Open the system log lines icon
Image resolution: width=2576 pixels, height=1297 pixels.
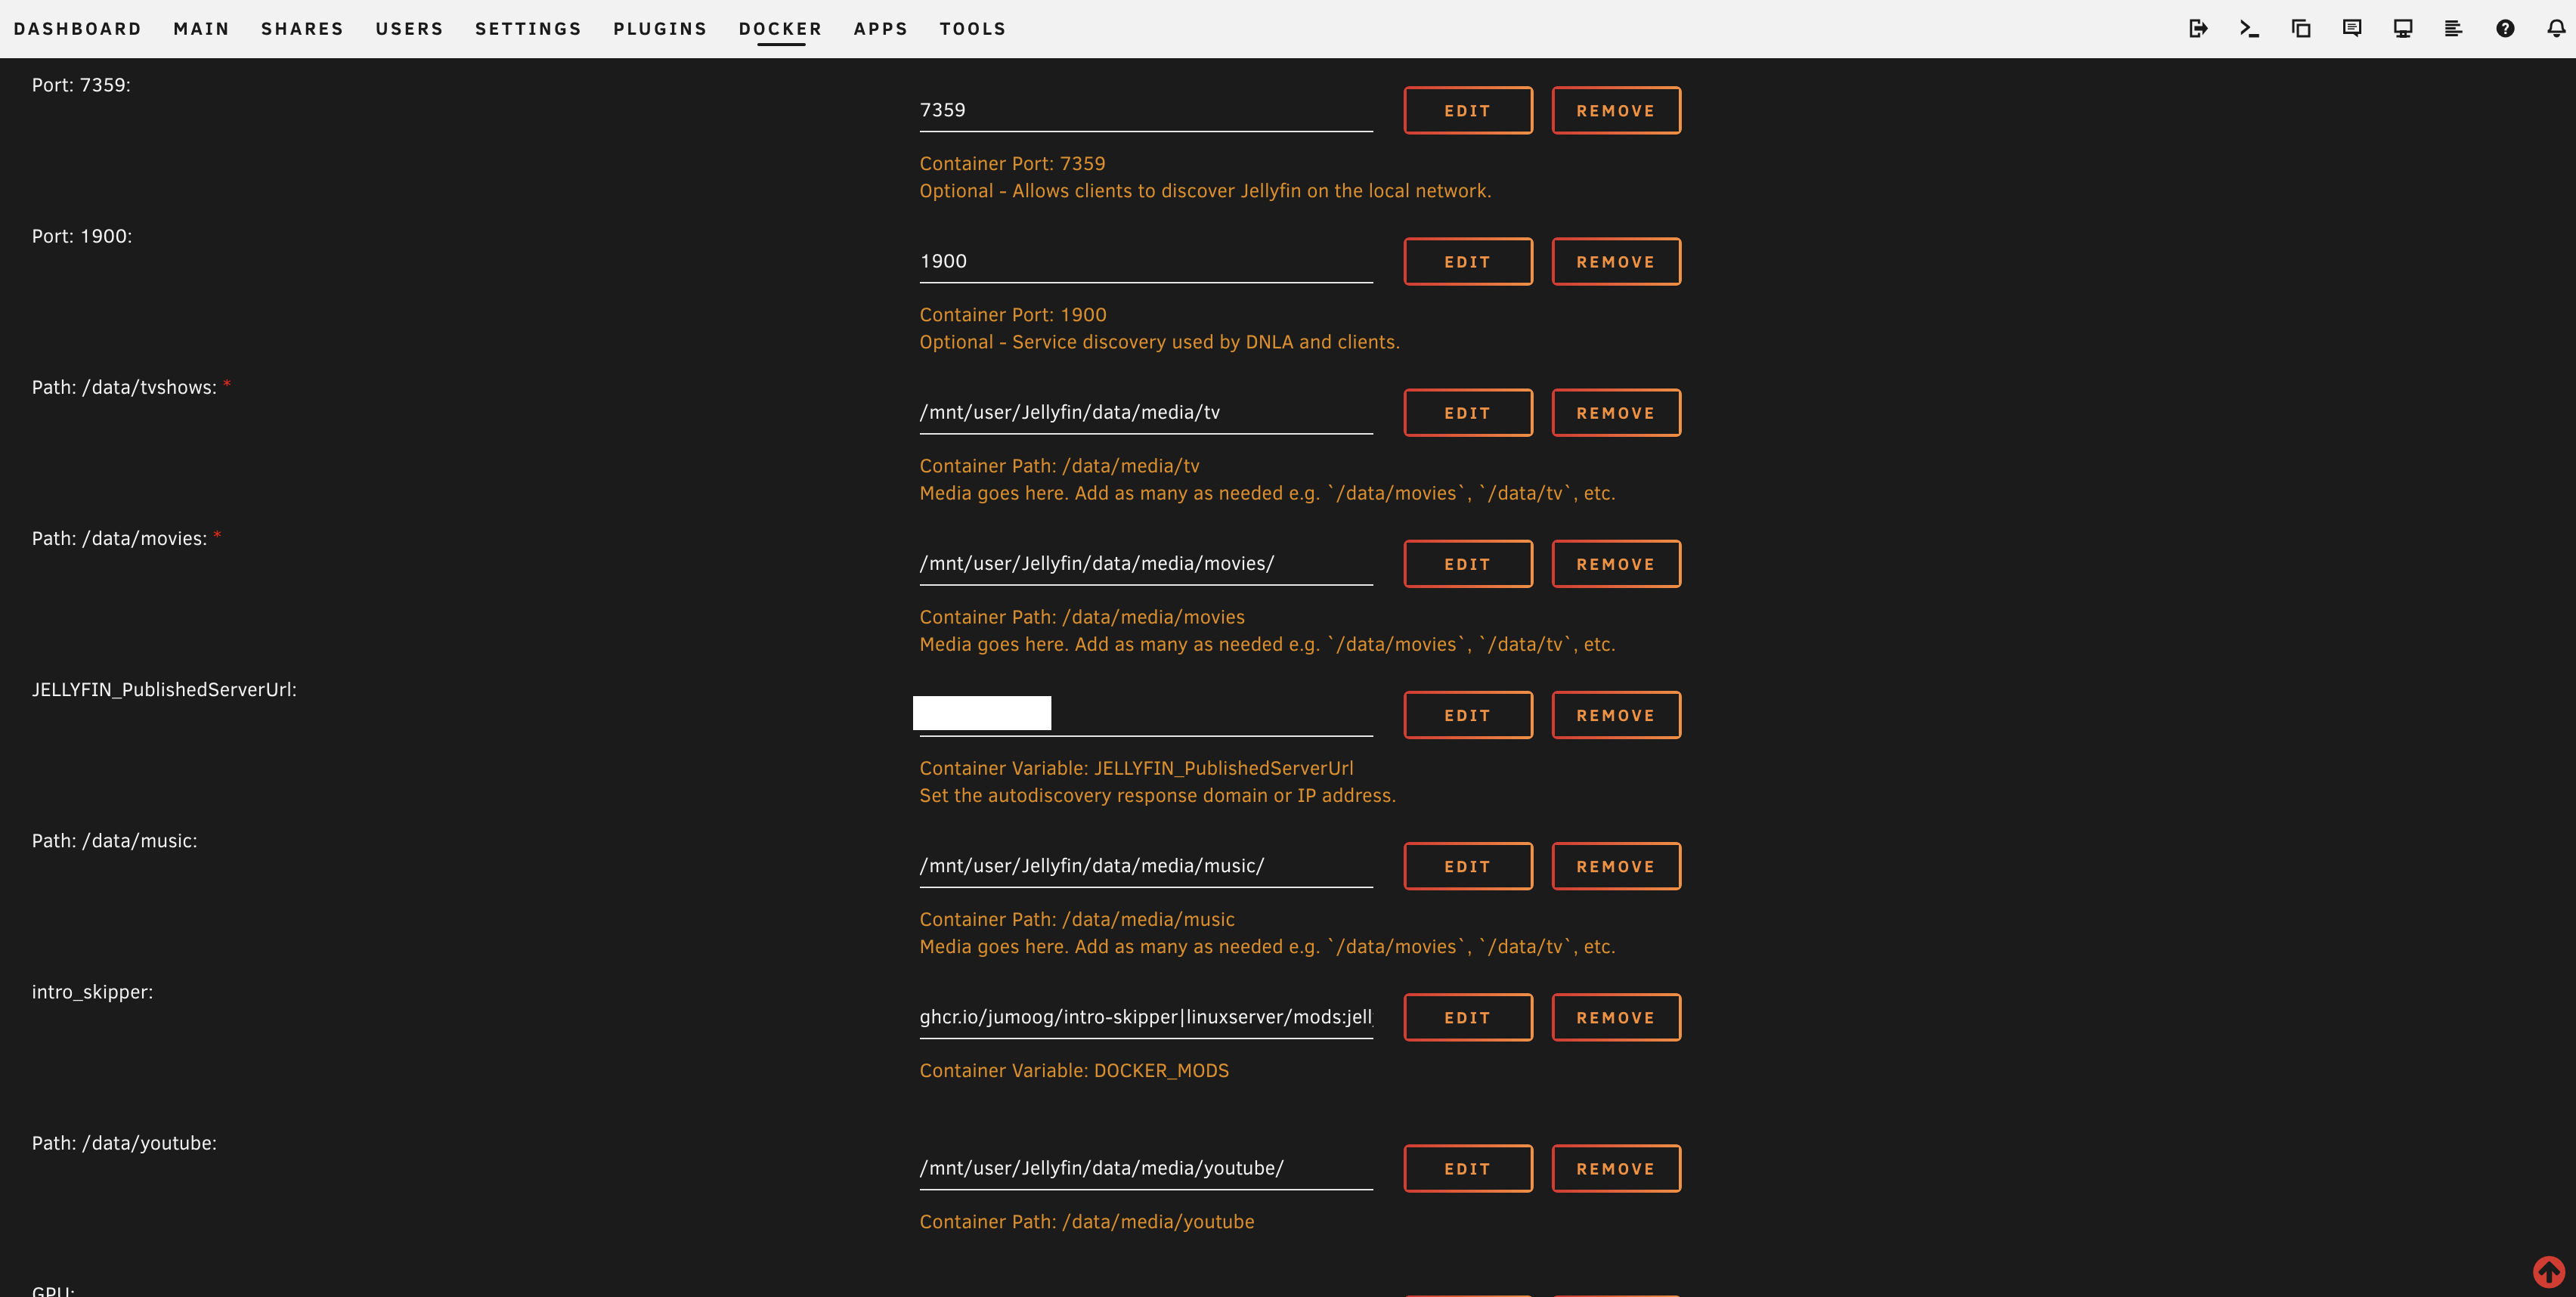[x=2453, y=28]
